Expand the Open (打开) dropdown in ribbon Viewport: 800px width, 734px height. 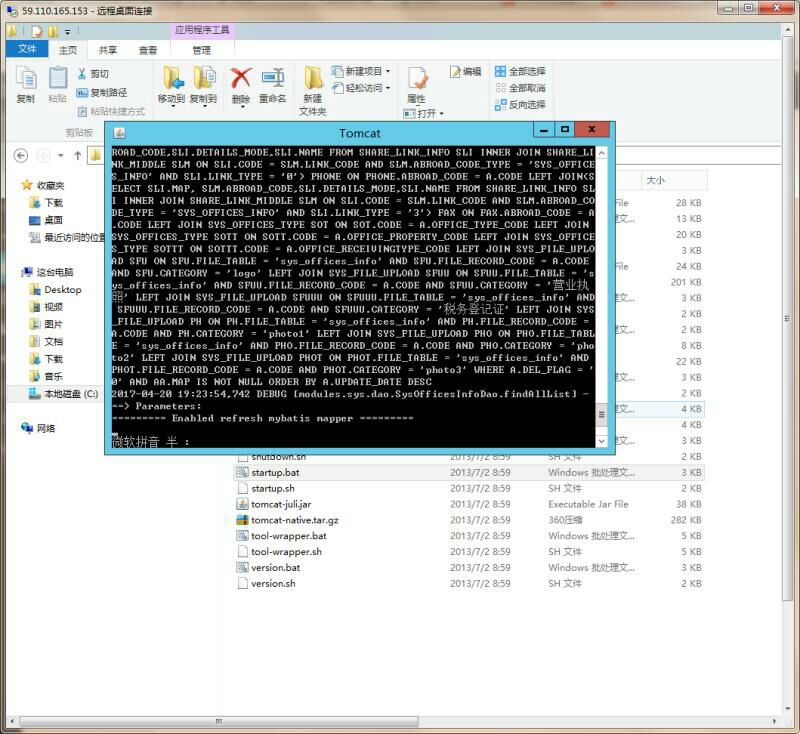(x=429, y=113)
